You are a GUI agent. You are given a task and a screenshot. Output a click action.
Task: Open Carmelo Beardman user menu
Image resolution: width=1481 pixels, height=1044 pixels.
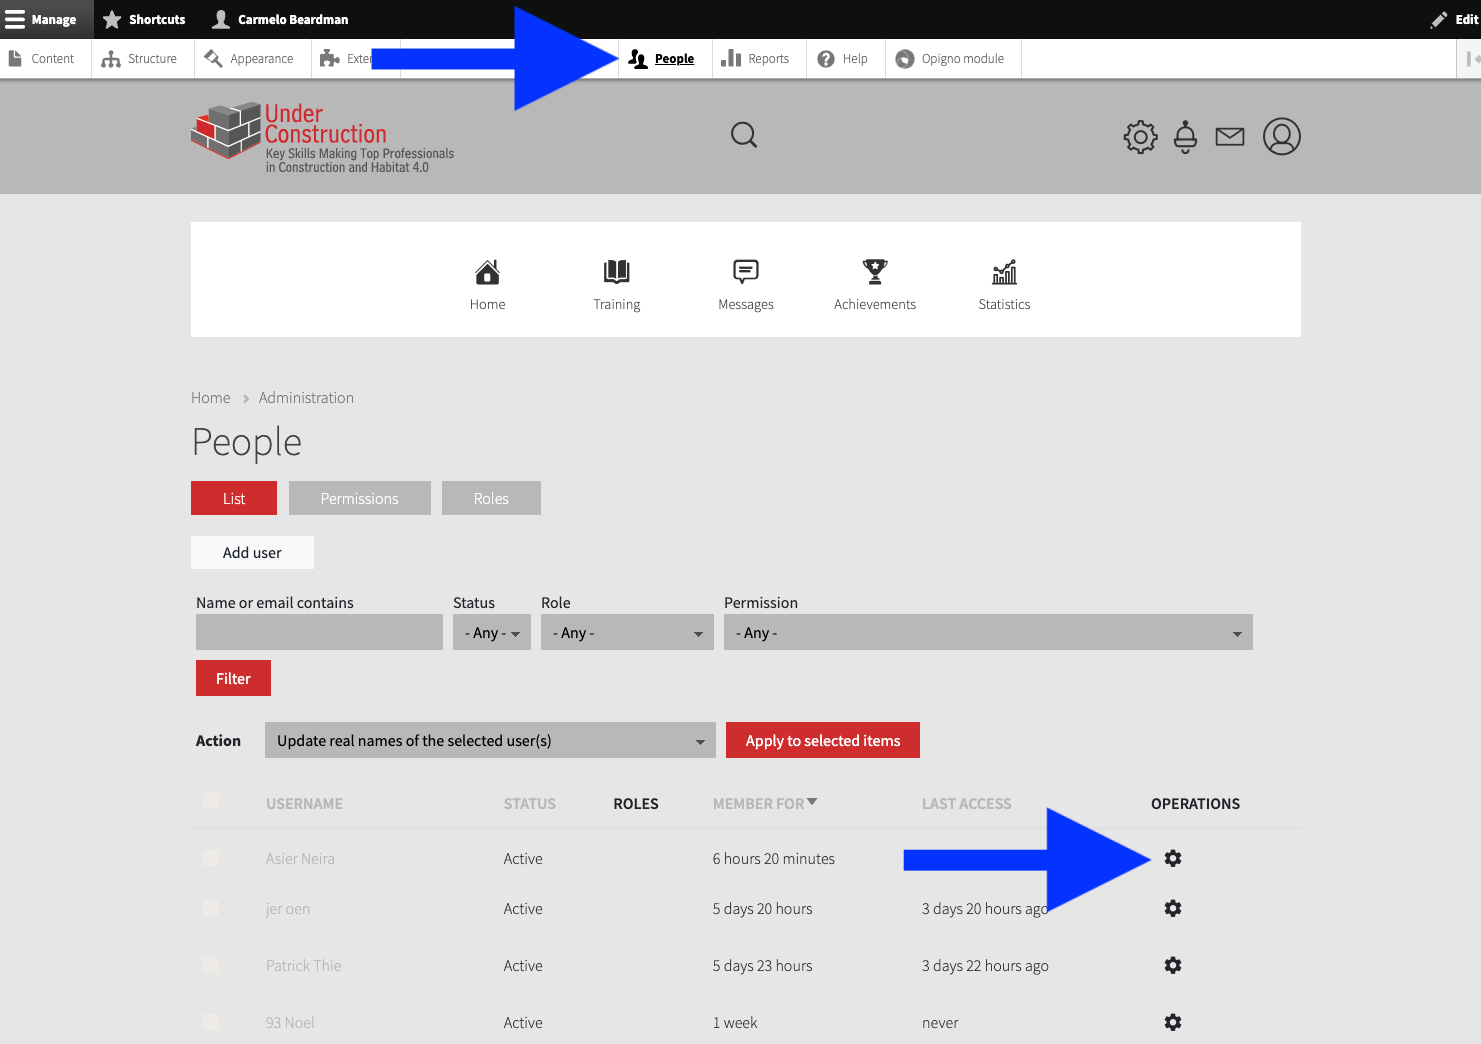[280, 19]
